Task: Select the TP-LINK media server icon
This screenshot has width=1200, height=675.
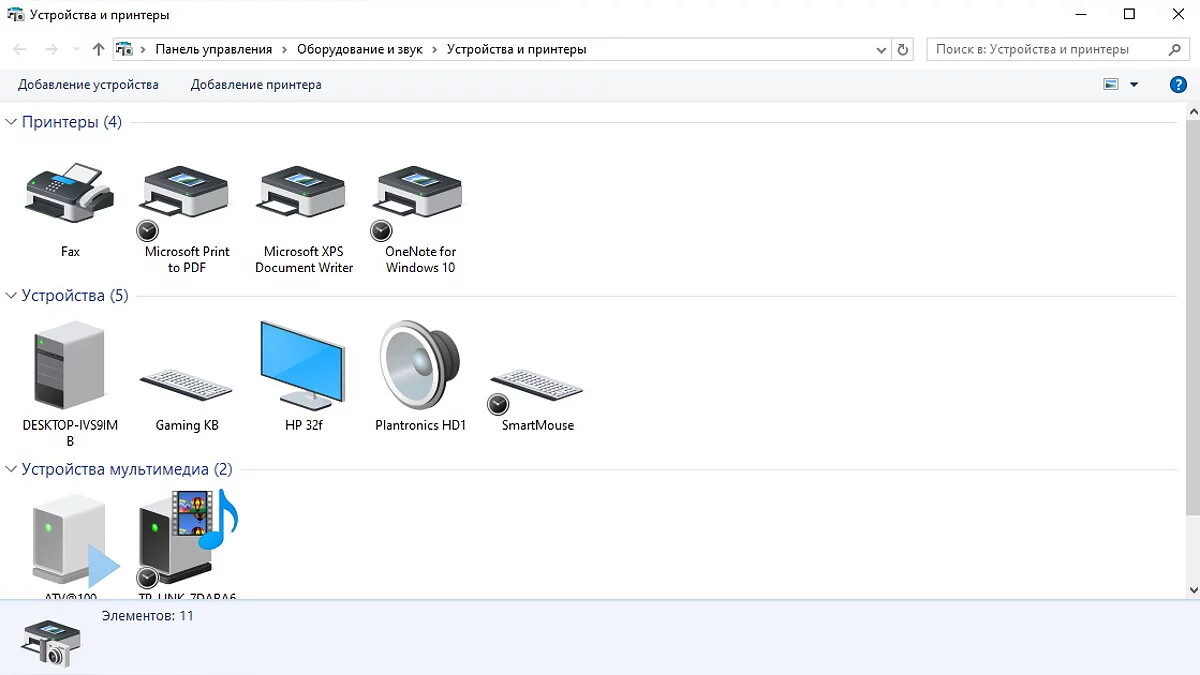Action: pyautogui.click(x=188, y=539)
